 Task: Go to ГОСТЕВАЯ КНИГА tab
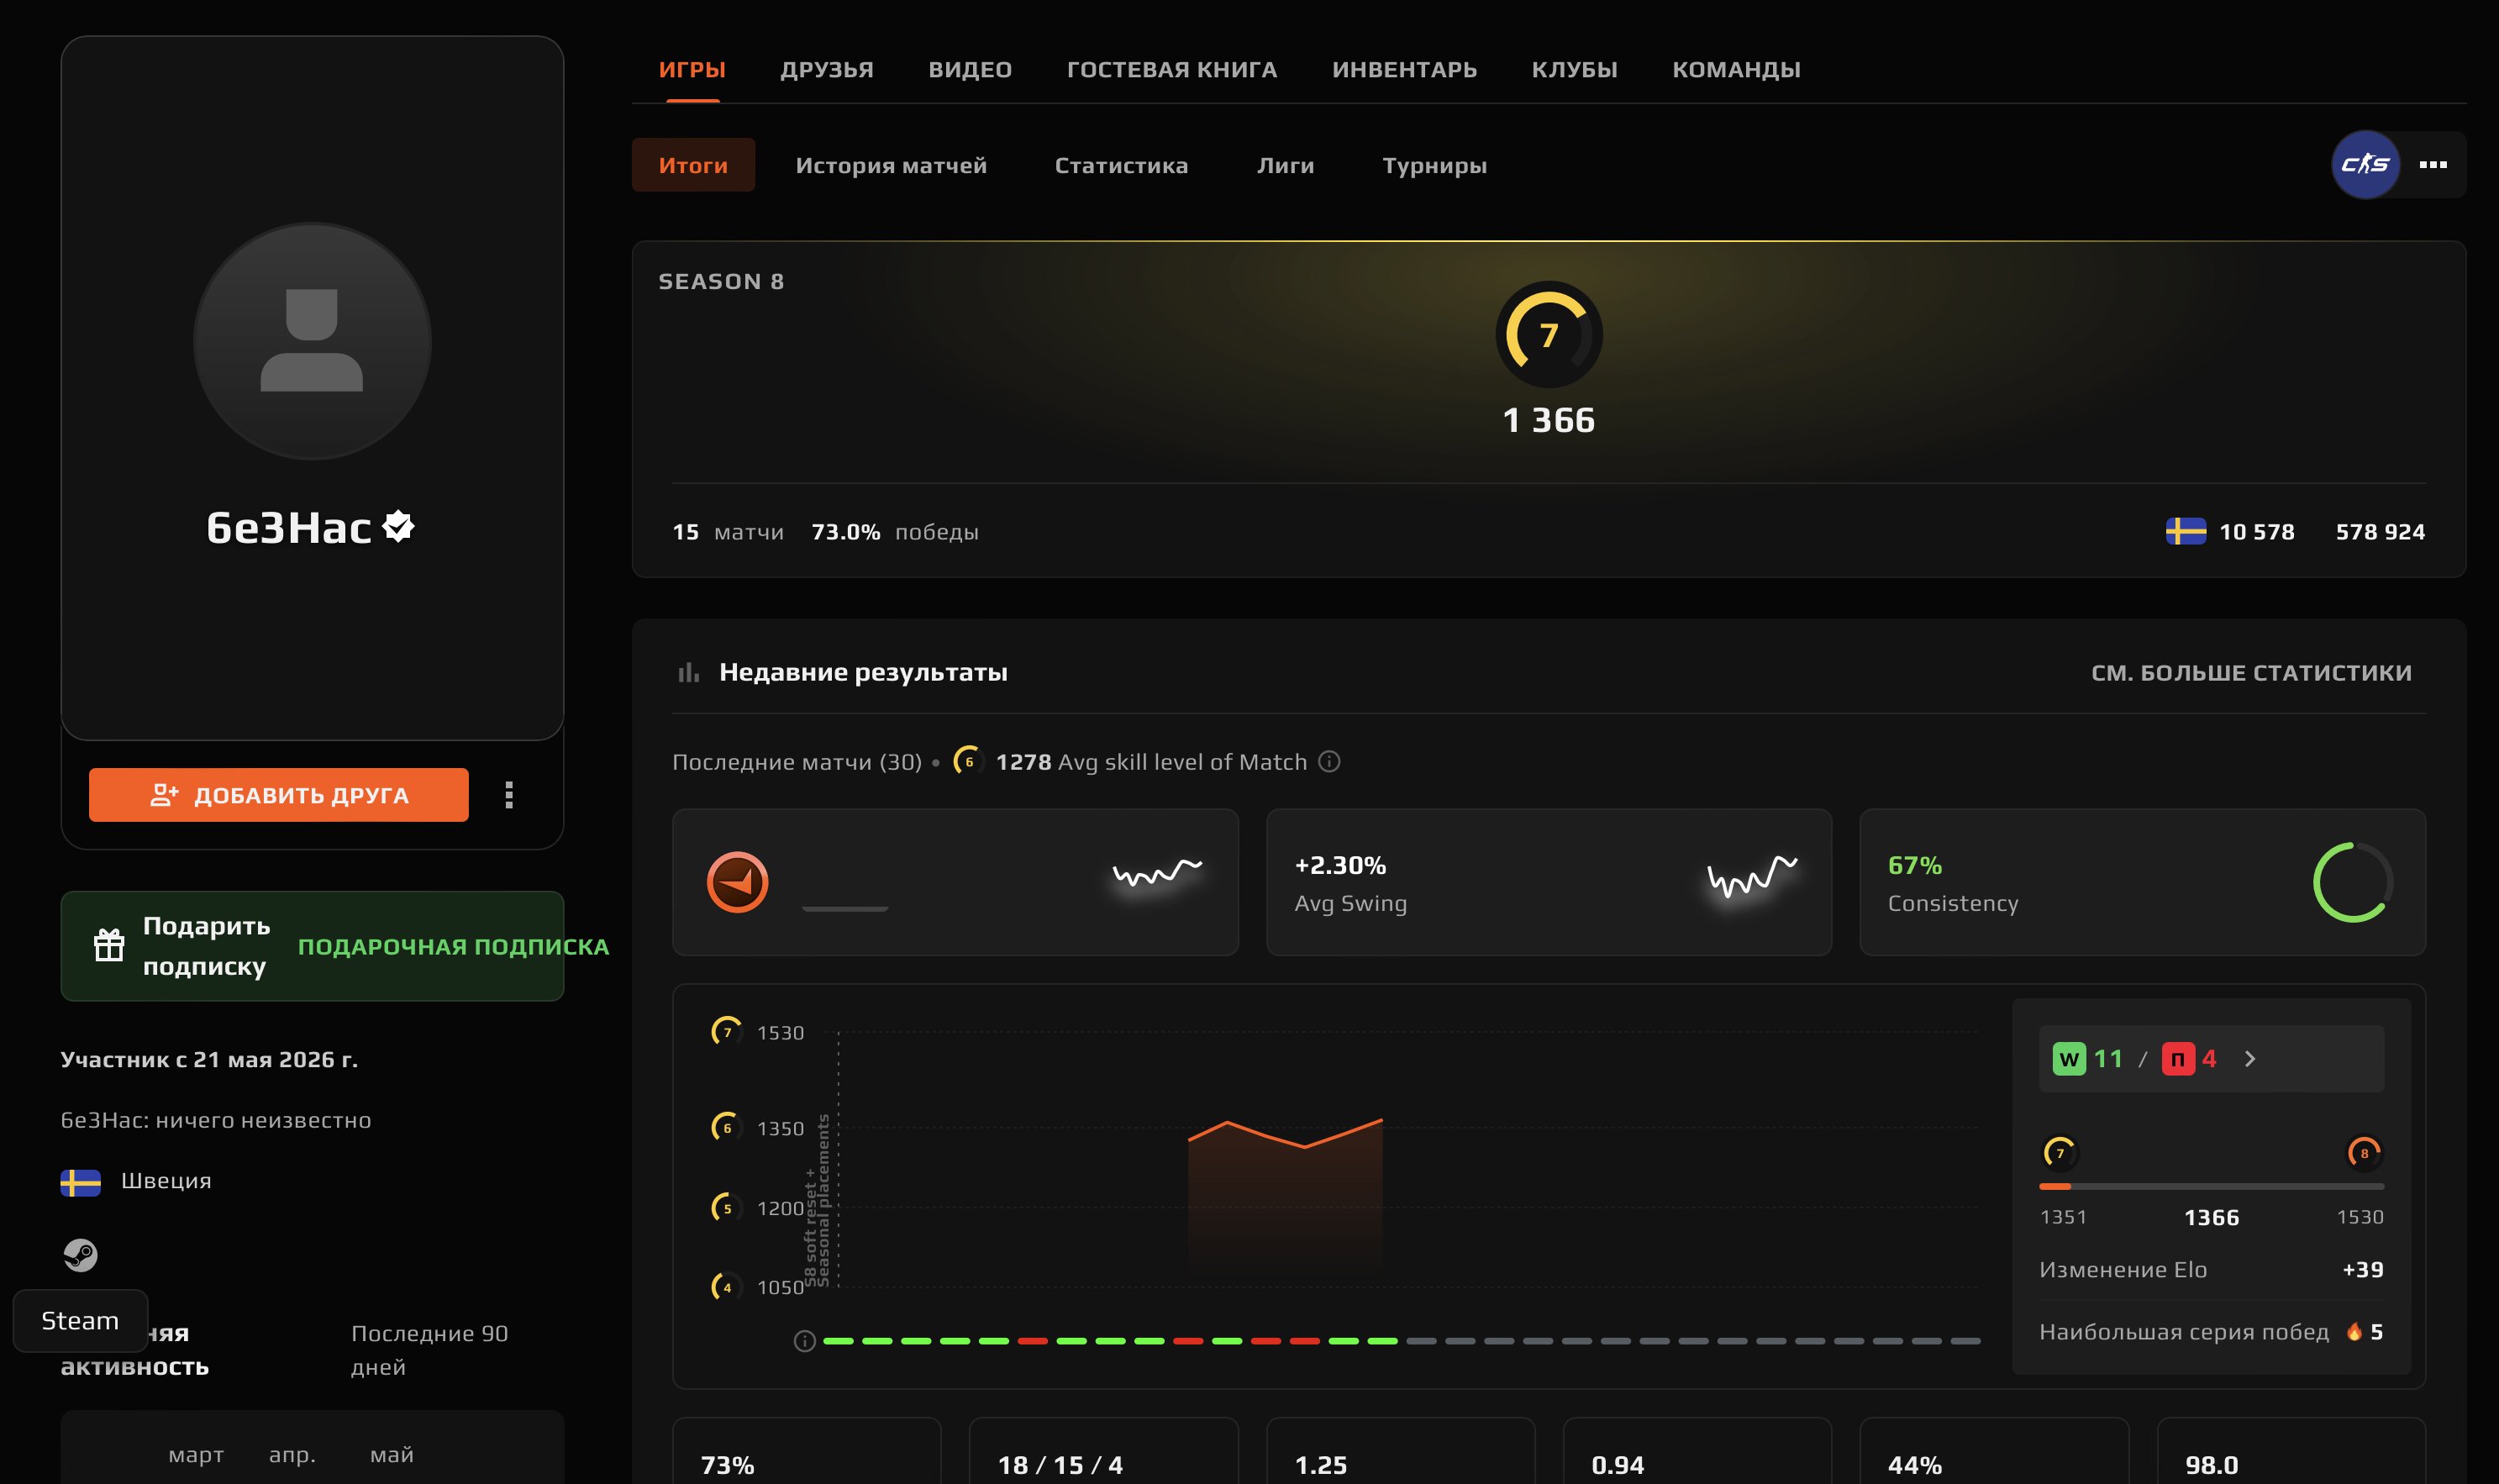(1172, 70)
